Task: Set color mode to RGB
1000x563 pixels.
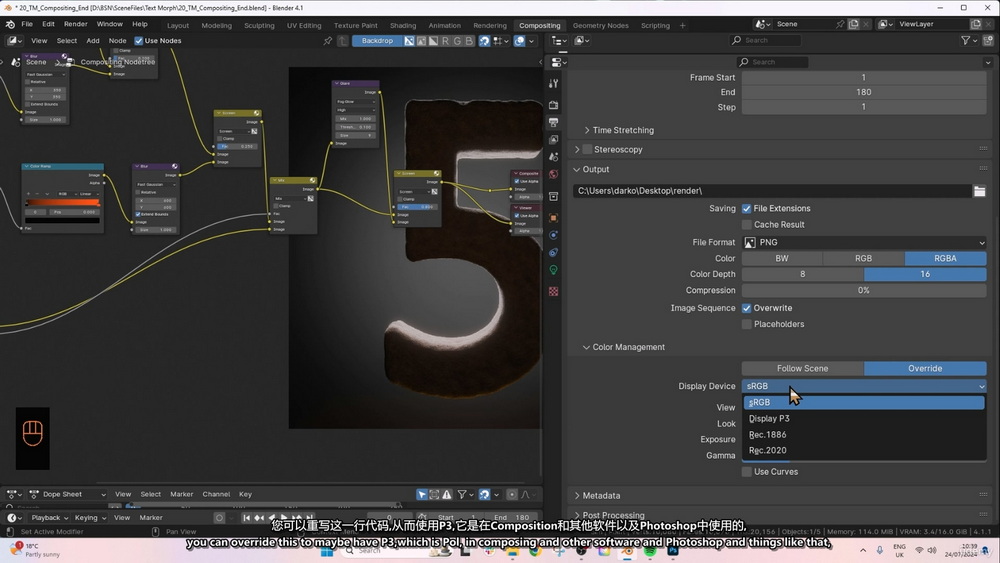Action: point(864,258)
